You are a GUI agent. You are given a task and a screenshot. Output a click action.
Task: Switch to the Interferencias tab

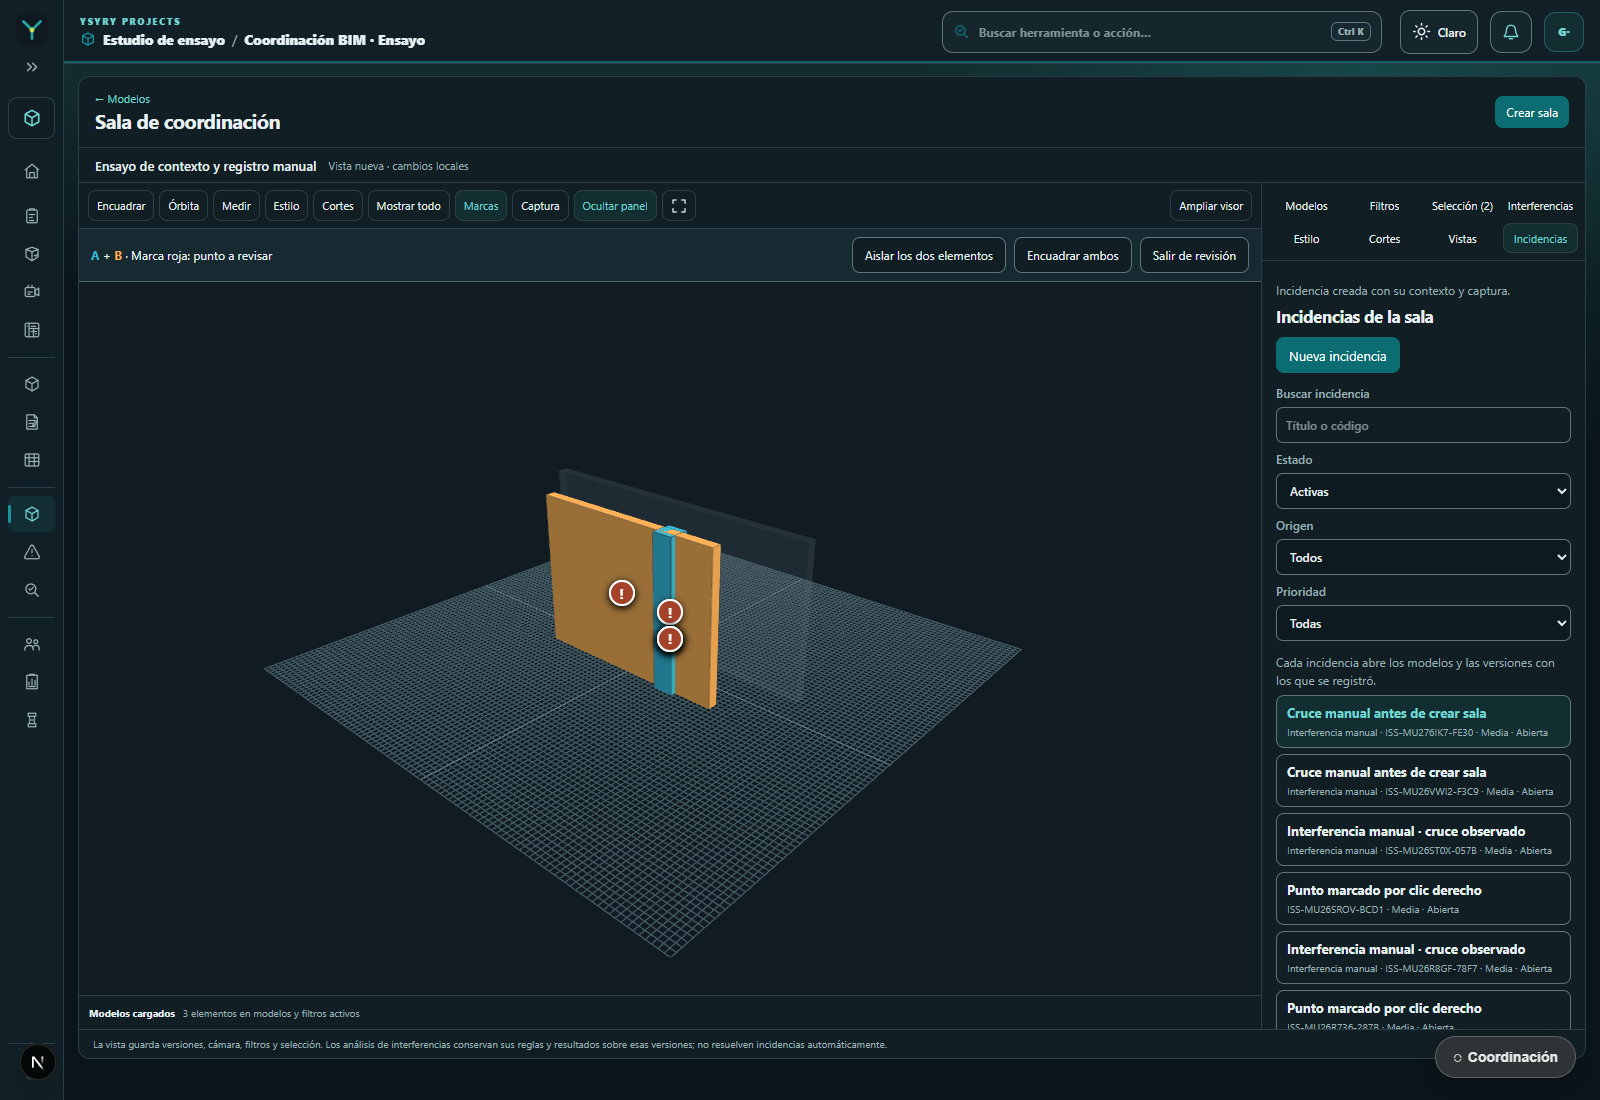pos(1540,206)
